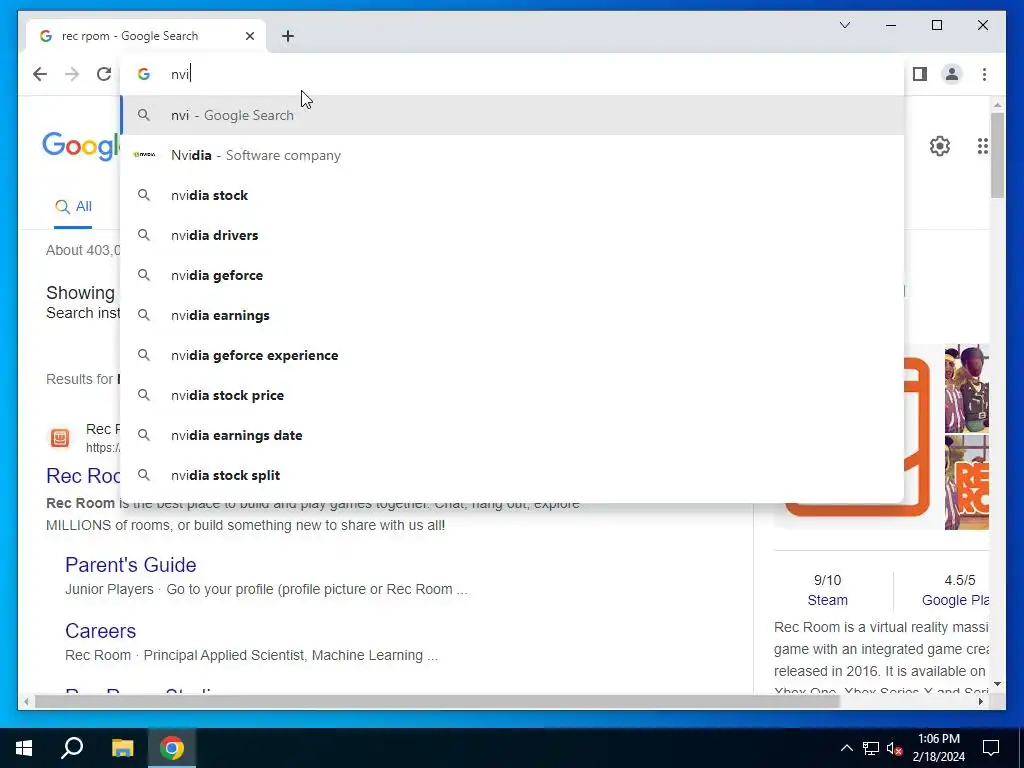Open the Windows notification center
The width and height of the screenshot is (1024, 768).
click(991, 748)
